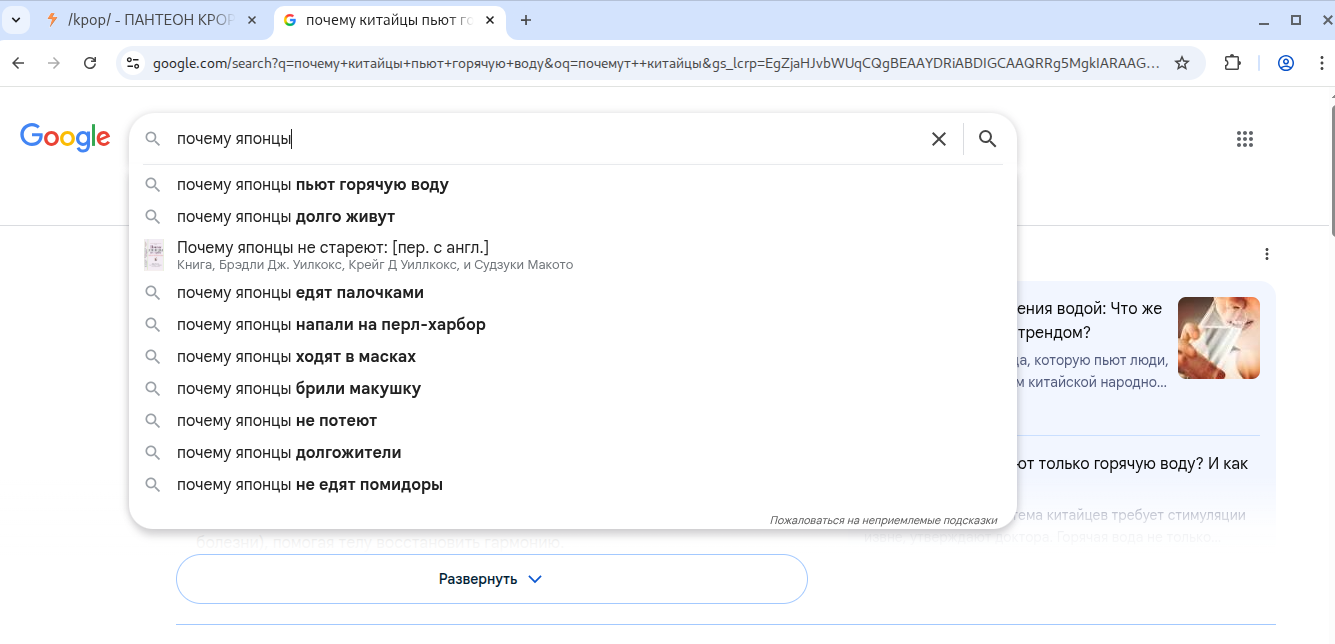Bookmark this page with star icon
The height and width of the screenshot is (644, 1335).
(1182, 63)
